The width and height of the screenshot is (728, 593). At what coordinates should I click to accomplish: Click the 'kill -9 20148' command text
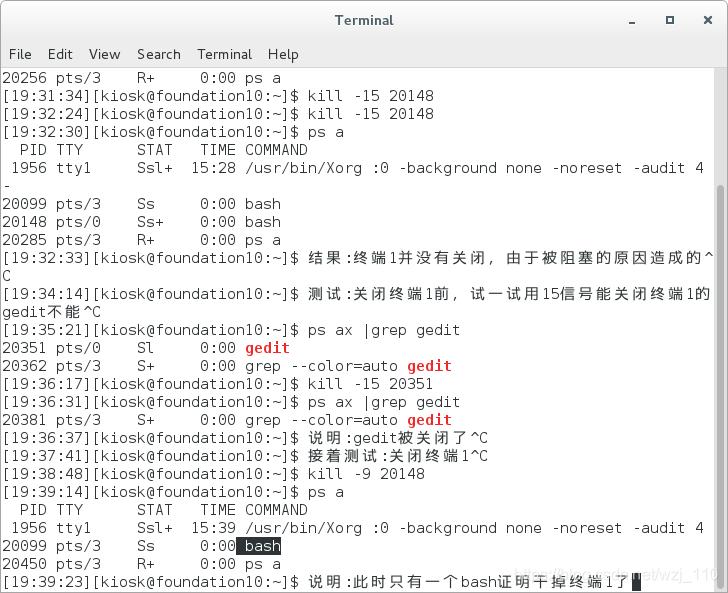pyautogui.click(x=366, y=474)
